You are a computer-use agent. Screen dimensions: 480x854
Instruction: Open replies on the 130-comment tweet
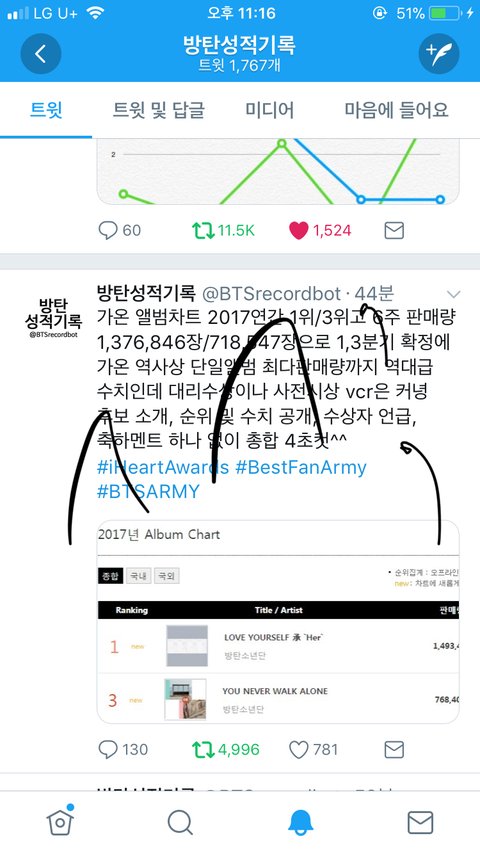point(123,749)
